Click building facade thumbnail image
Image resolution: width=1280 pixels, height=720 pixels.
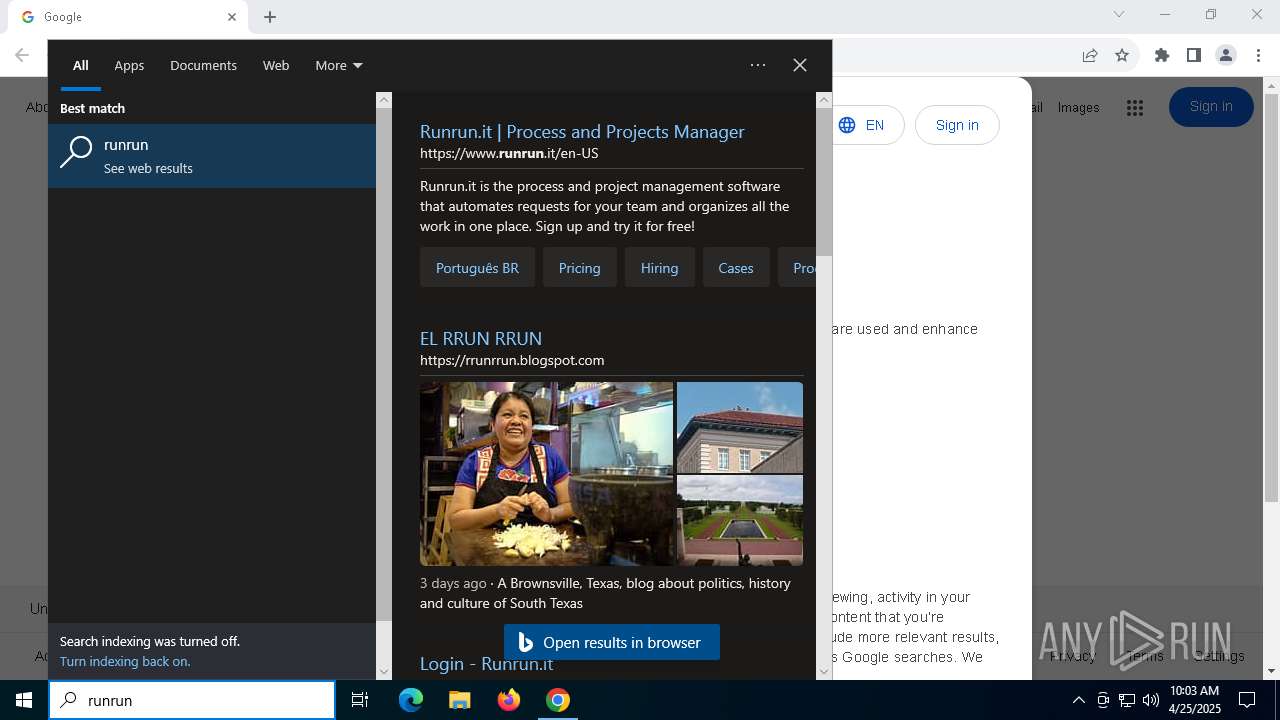(x=740, y=427)
